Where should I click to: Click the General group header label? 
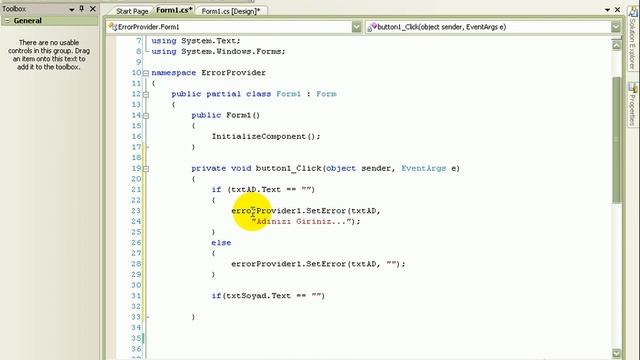pyautogui.click(x=27, y=20)
